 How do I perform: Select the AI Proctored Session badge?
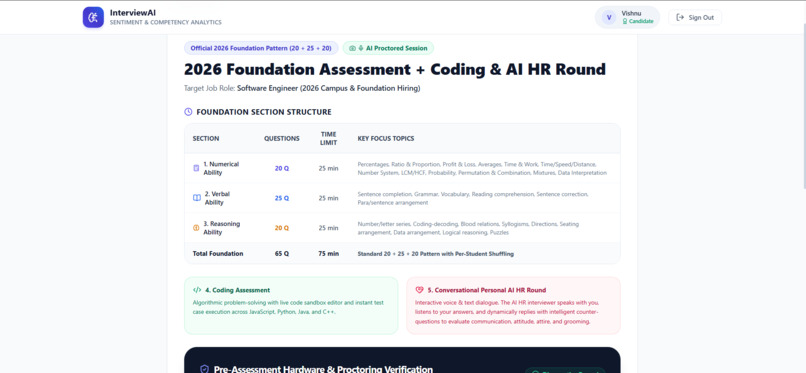pos(388,48)
